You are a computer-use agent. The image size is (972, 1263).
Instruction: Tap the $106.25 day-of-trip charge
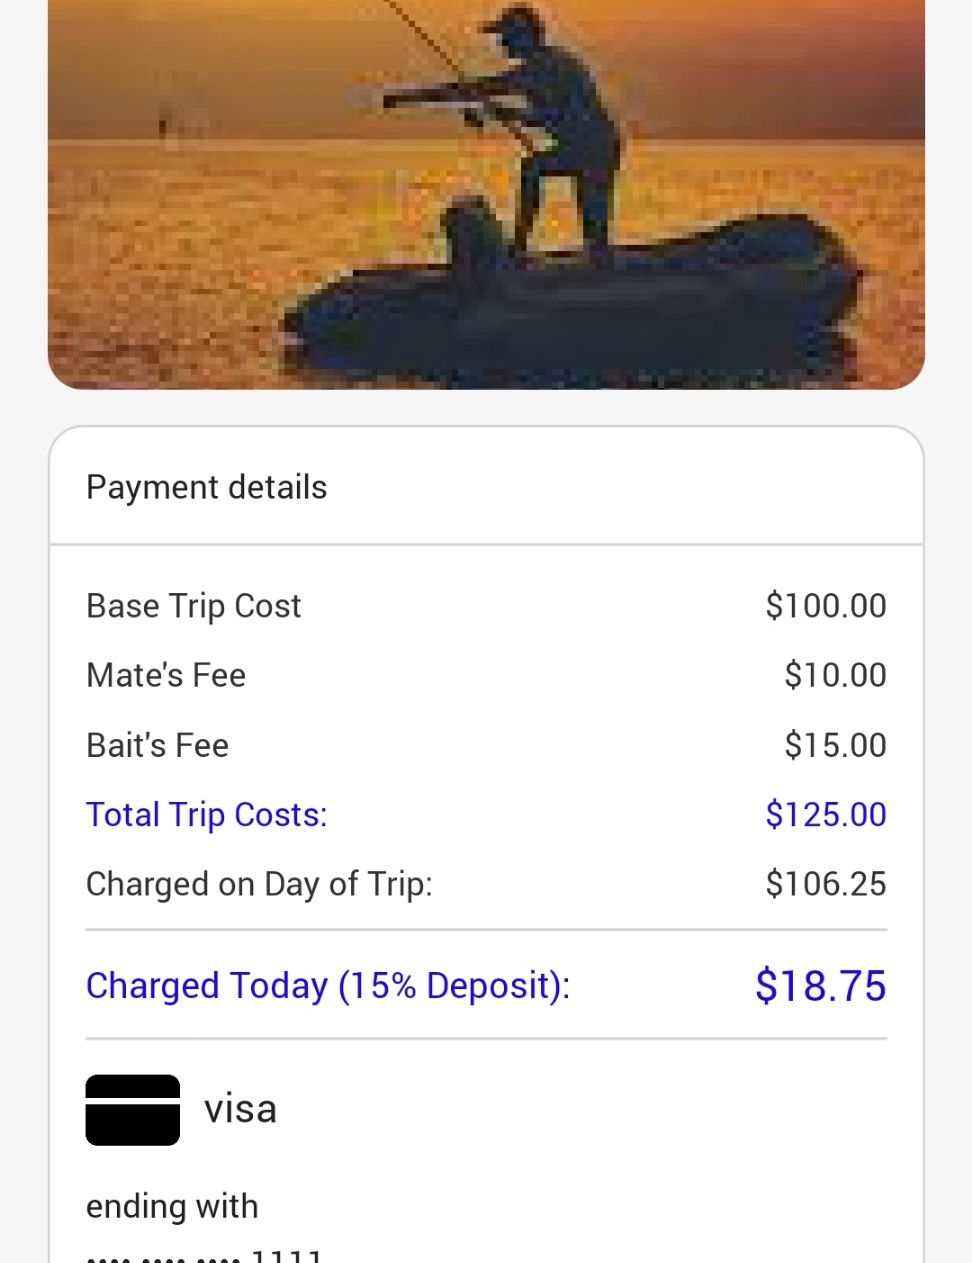pyautogui.click(x=826, y=884)
